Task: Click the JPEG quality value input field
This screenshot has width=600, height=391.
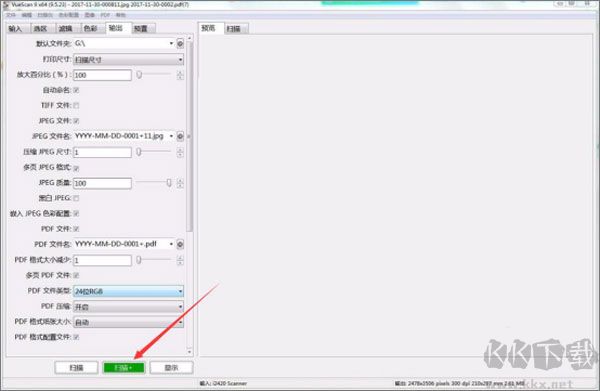Action: [x=102, y=183]
